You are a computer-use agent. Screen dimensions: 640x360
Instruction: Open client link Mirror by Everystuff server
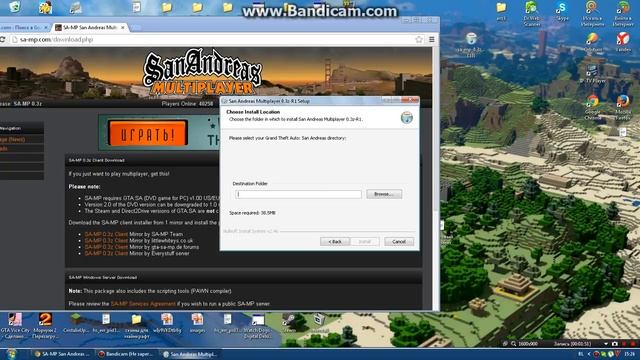pyautogui.click(x=106, y=253)
